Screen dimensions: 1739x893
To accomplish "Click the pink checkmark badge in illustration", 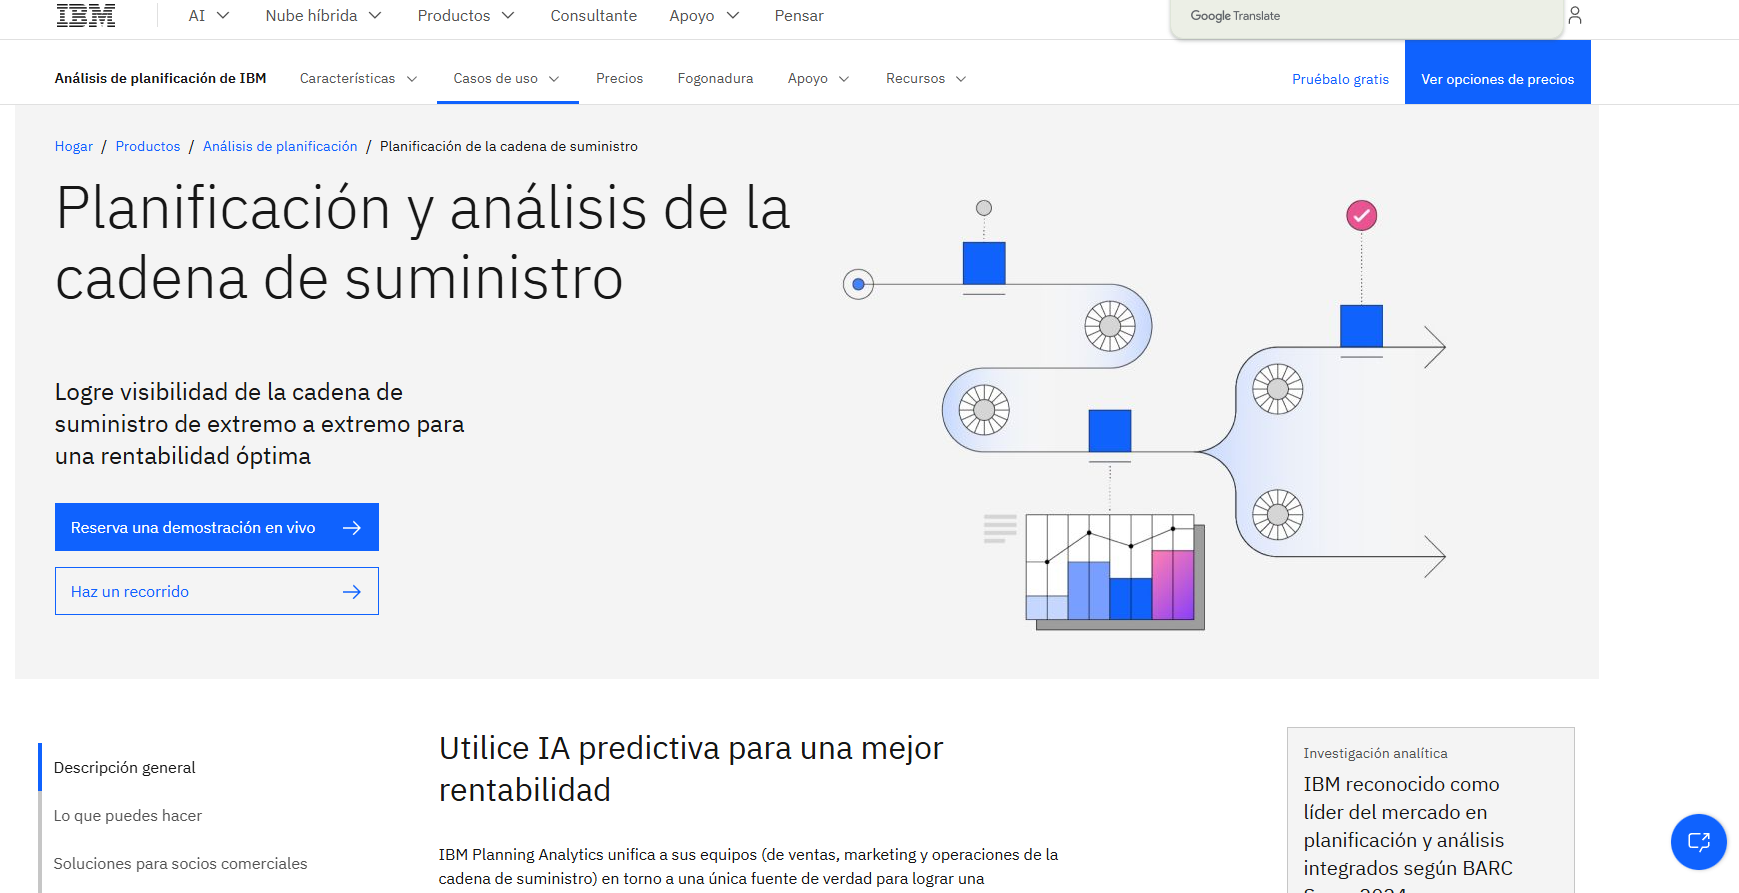I will click(1361, 215).
